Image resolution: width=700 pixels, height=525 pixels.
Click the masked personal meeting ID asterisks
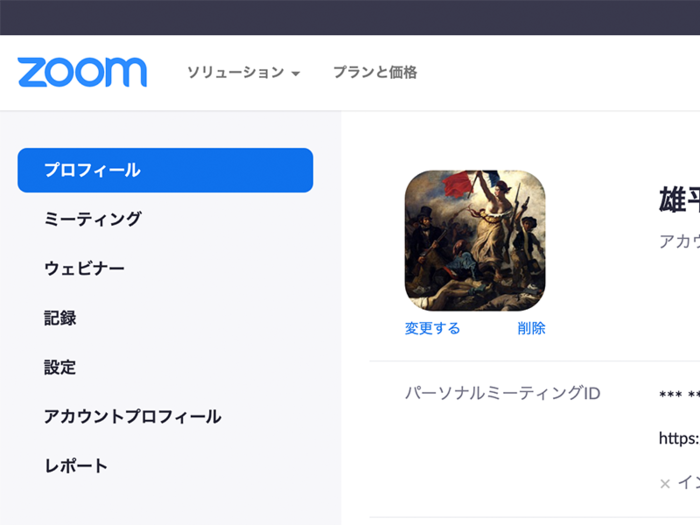[x=679, y=395]
